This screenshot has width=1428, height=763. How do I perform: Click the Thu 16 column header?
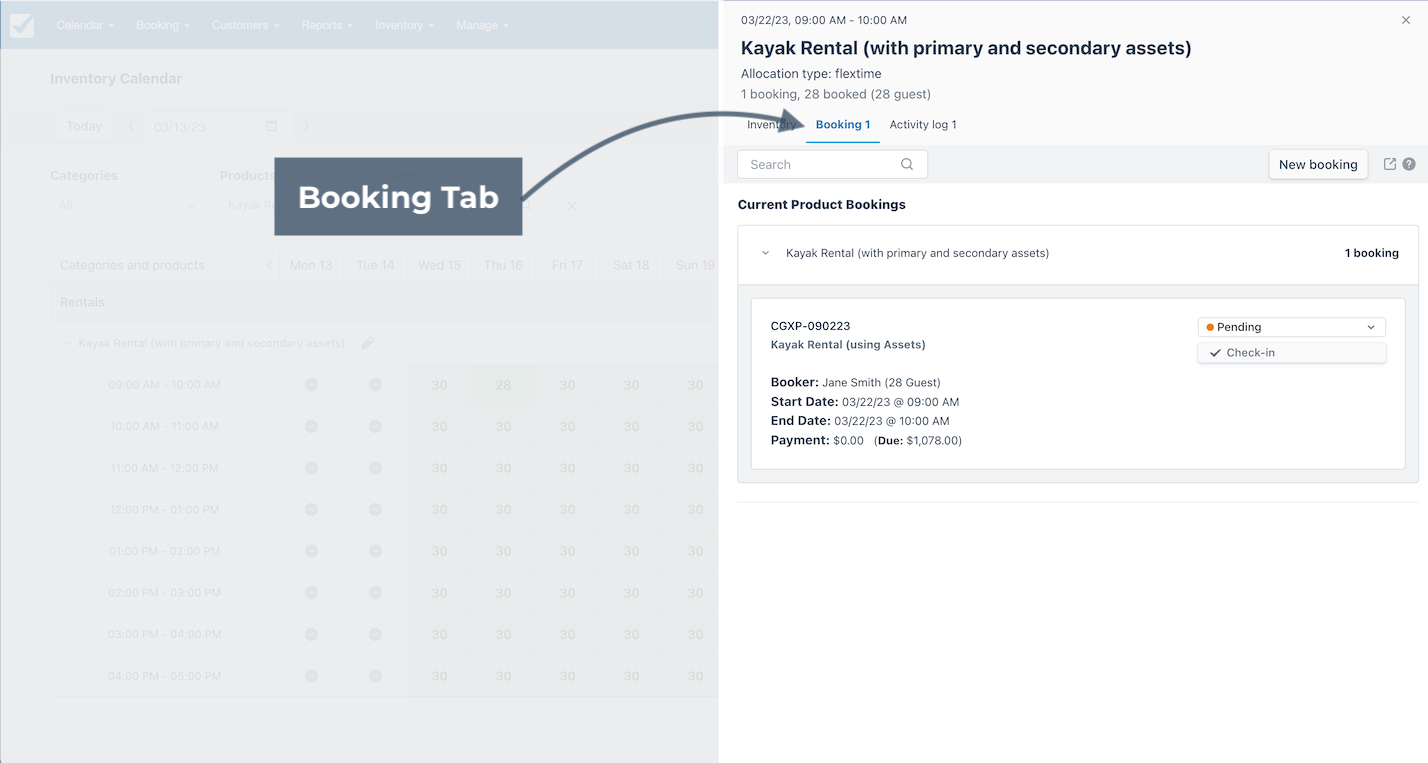[x=503, y=265]
